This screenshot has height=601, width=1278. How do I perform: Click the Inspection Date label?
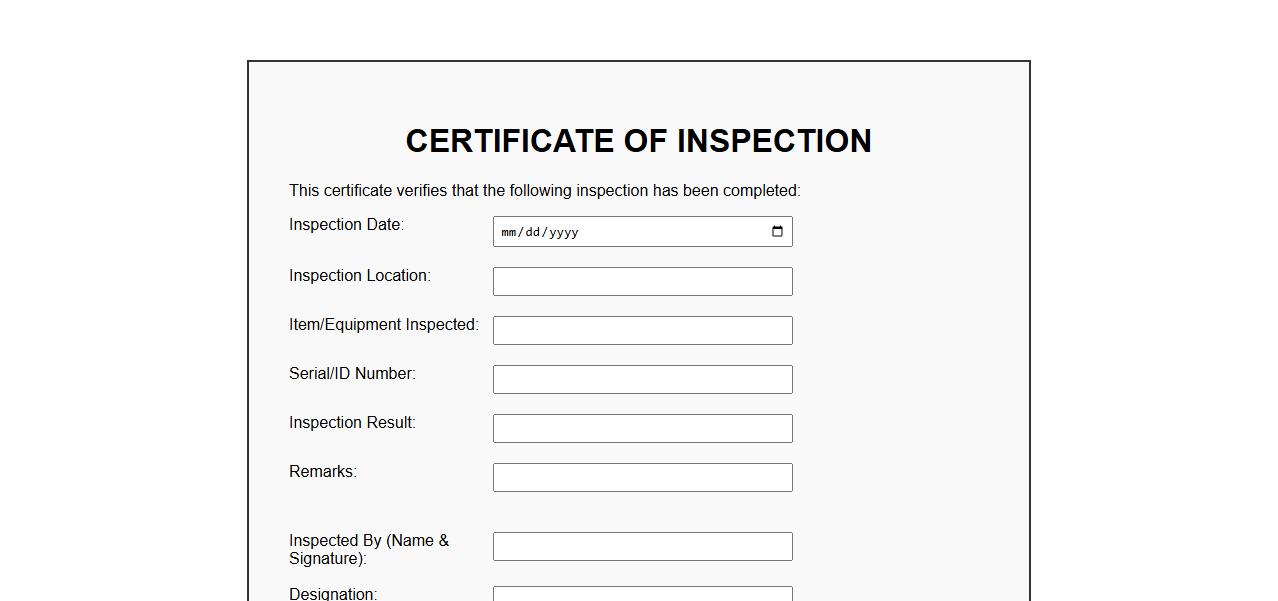coord(346,225)
